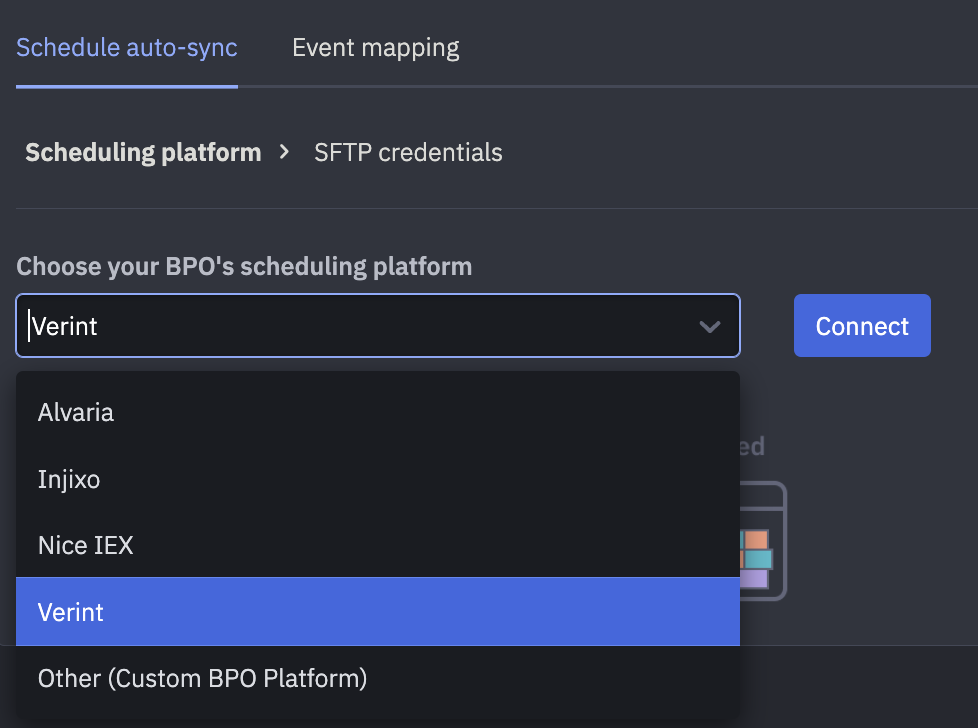
Task: Select Other (Custom BPO Platform) option
Action: [201, 678]
